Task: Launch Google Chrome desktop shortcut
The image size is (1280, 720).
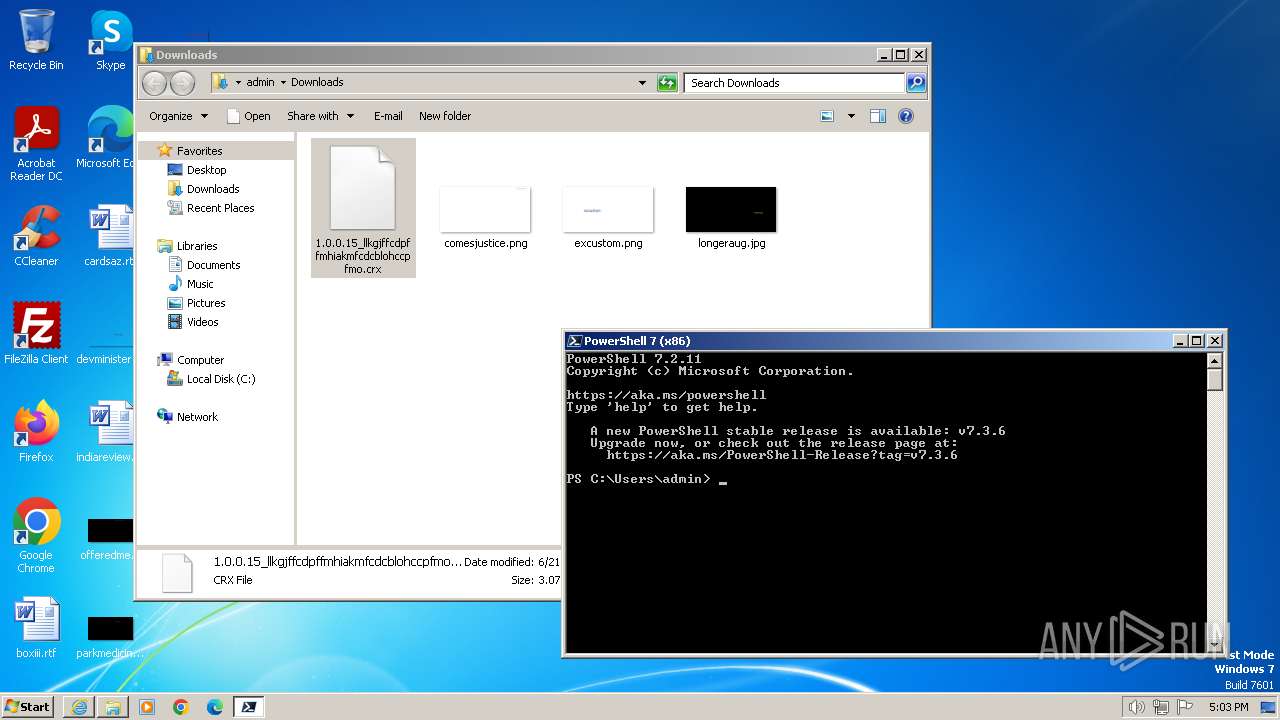Action: point(36,536)
